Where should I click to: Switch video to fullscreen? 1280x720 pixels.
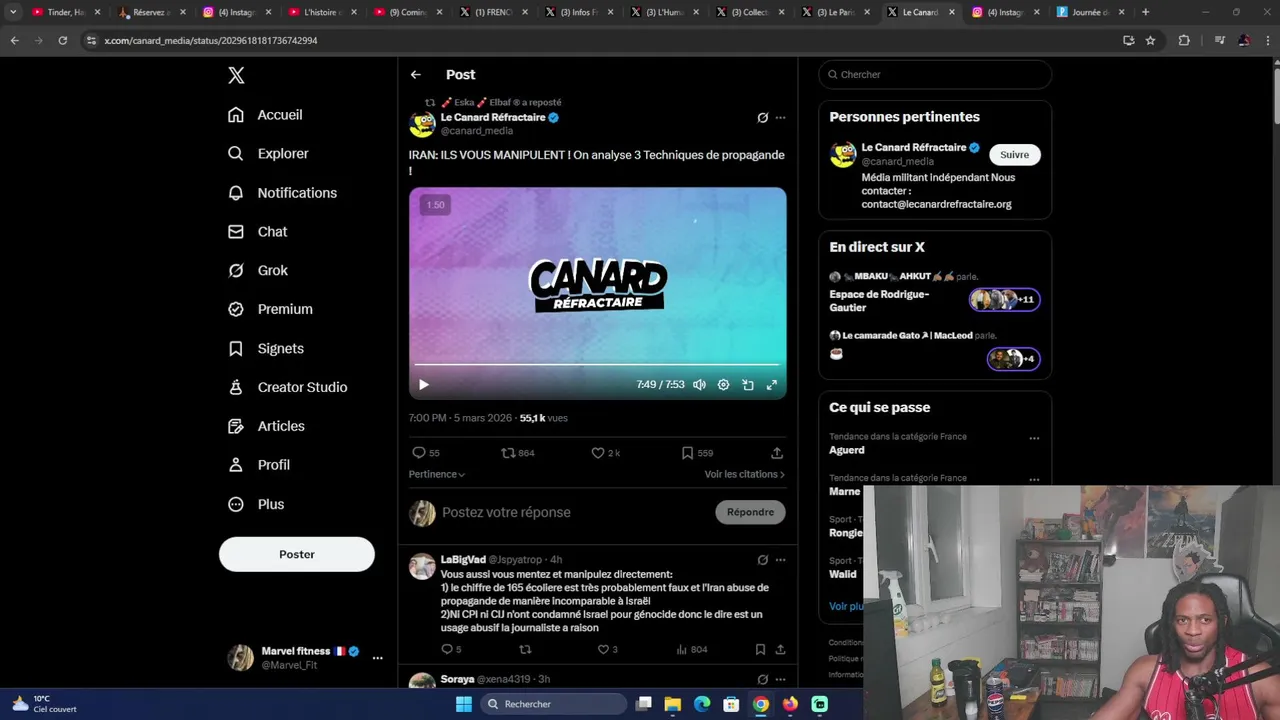(771, 385)
